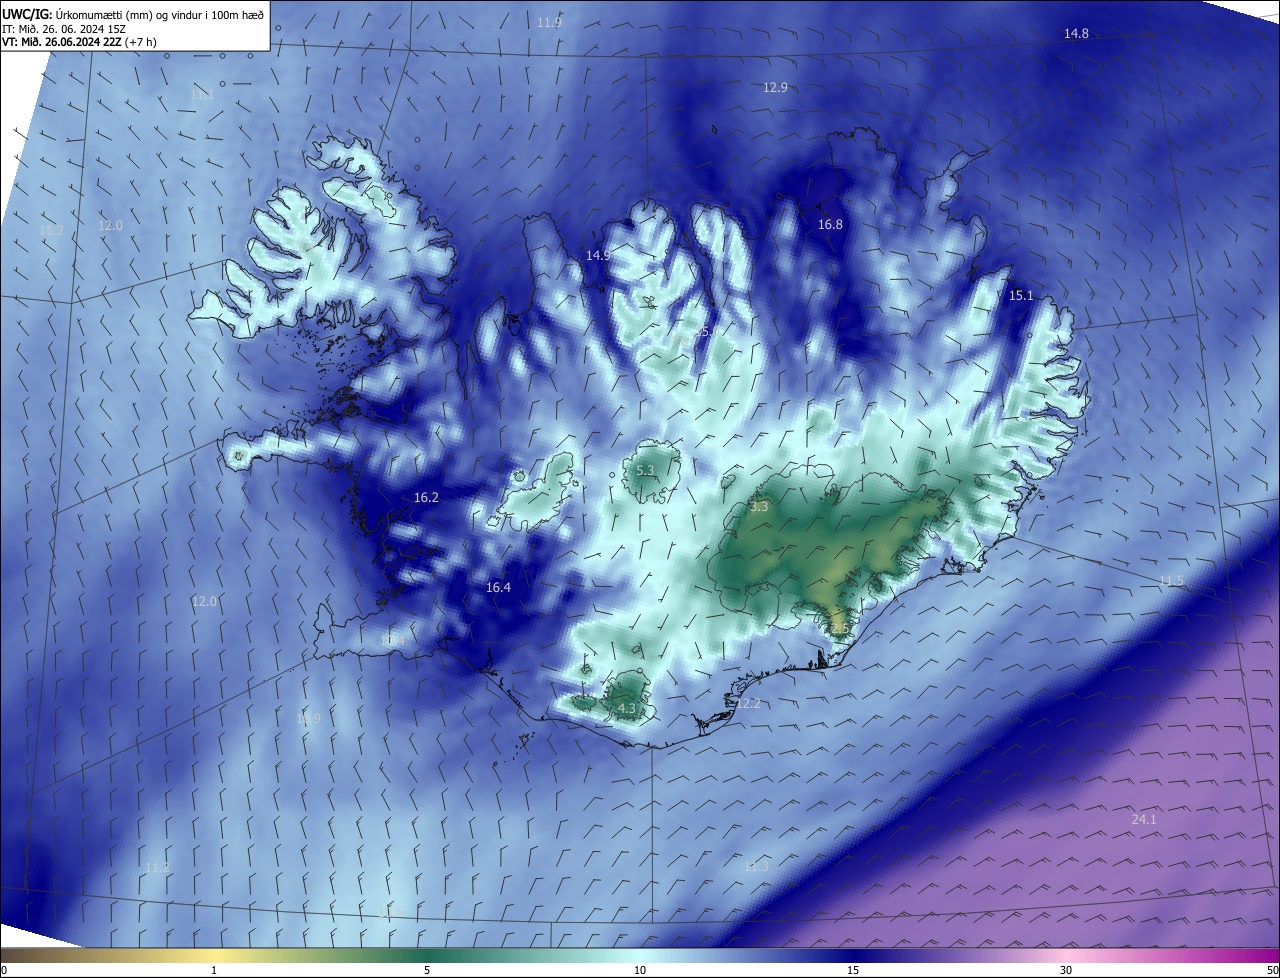Image resolution: width=1280 pixels, height=978 pixels.
Task: Pick the 16.8 value on the map
Action: (830, 225)
